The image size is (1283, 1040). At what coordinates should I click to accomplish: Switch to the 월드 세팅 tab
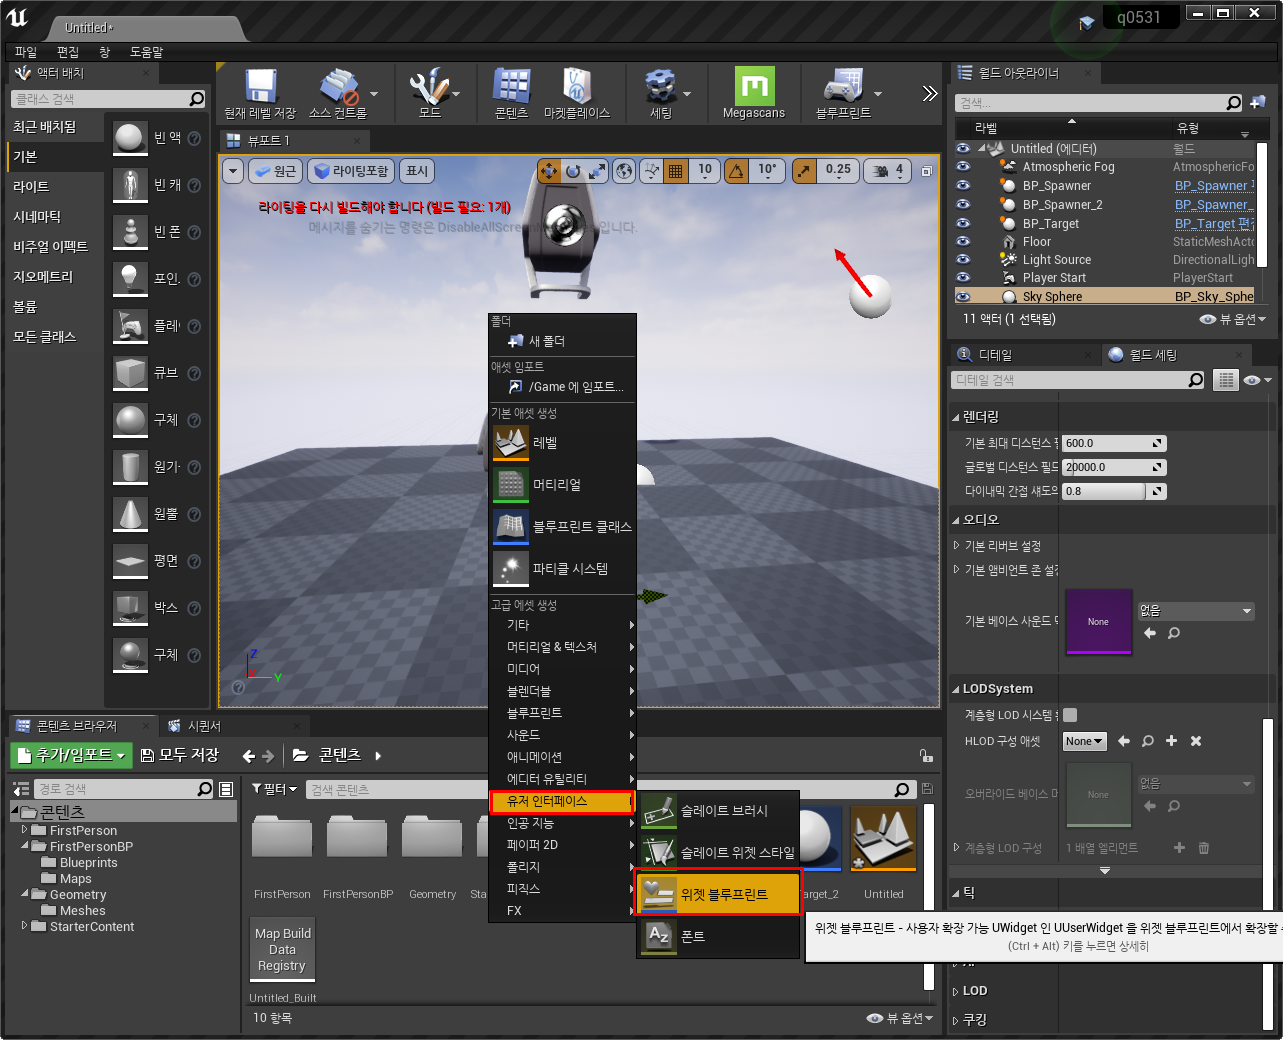click(x=1152, y=355)
